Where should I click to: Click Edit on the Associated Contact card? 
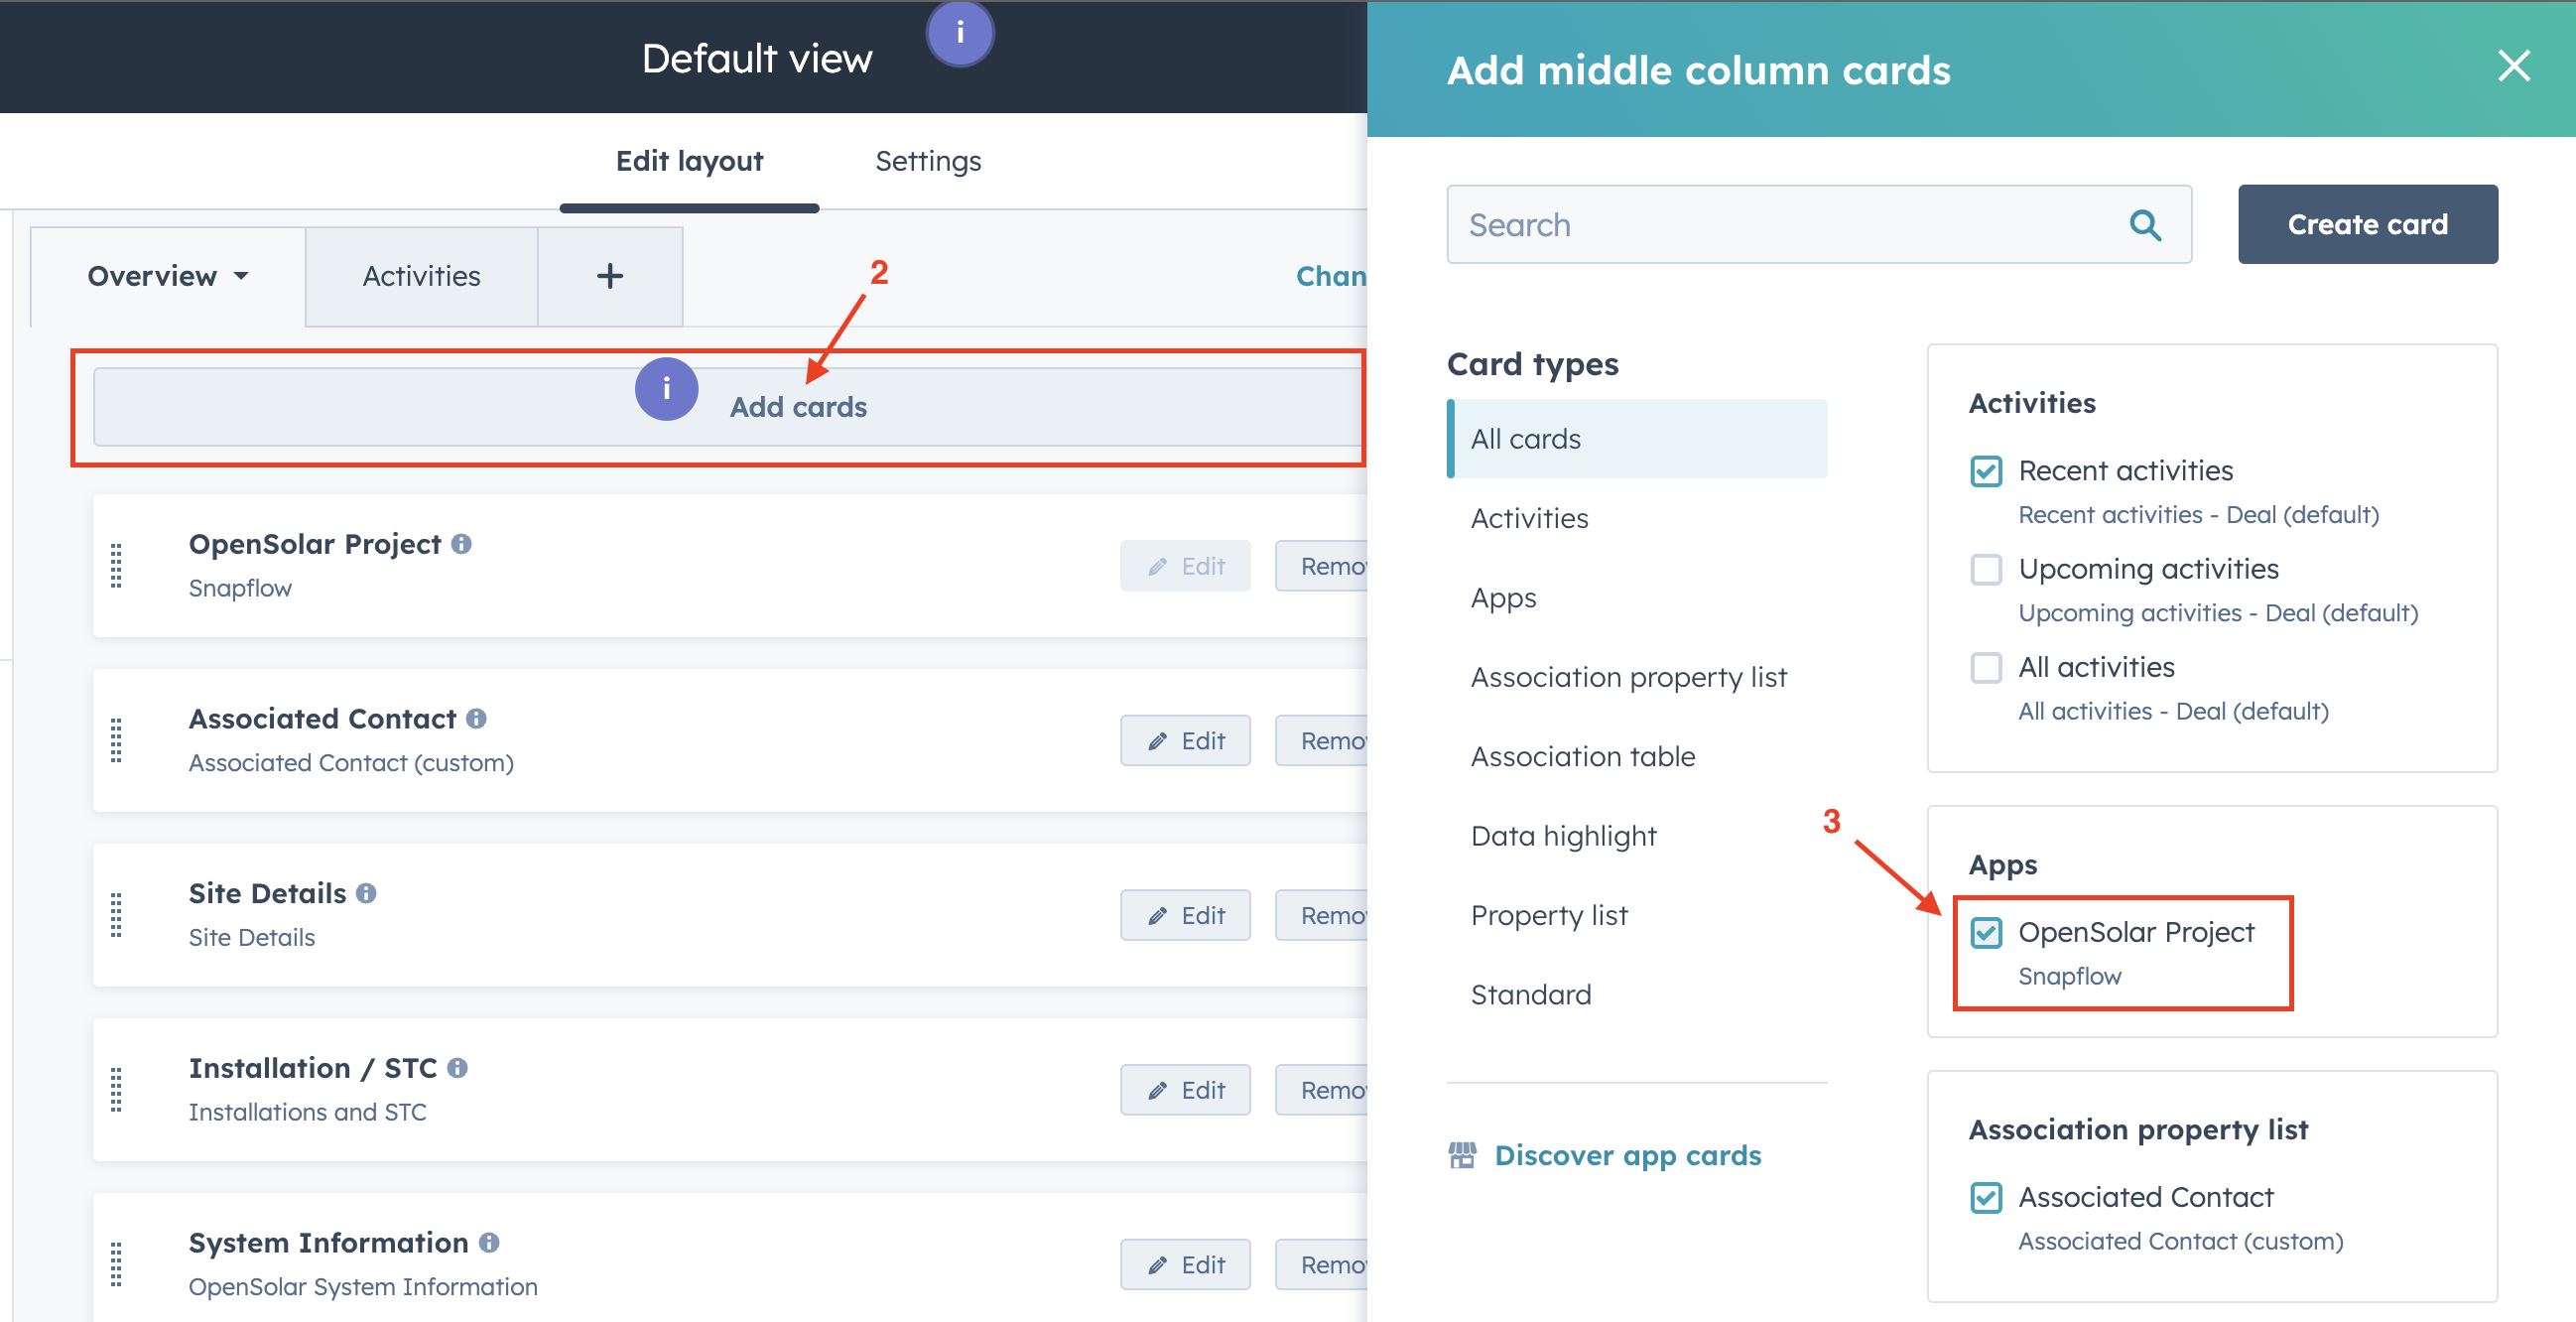(1185, 740)
